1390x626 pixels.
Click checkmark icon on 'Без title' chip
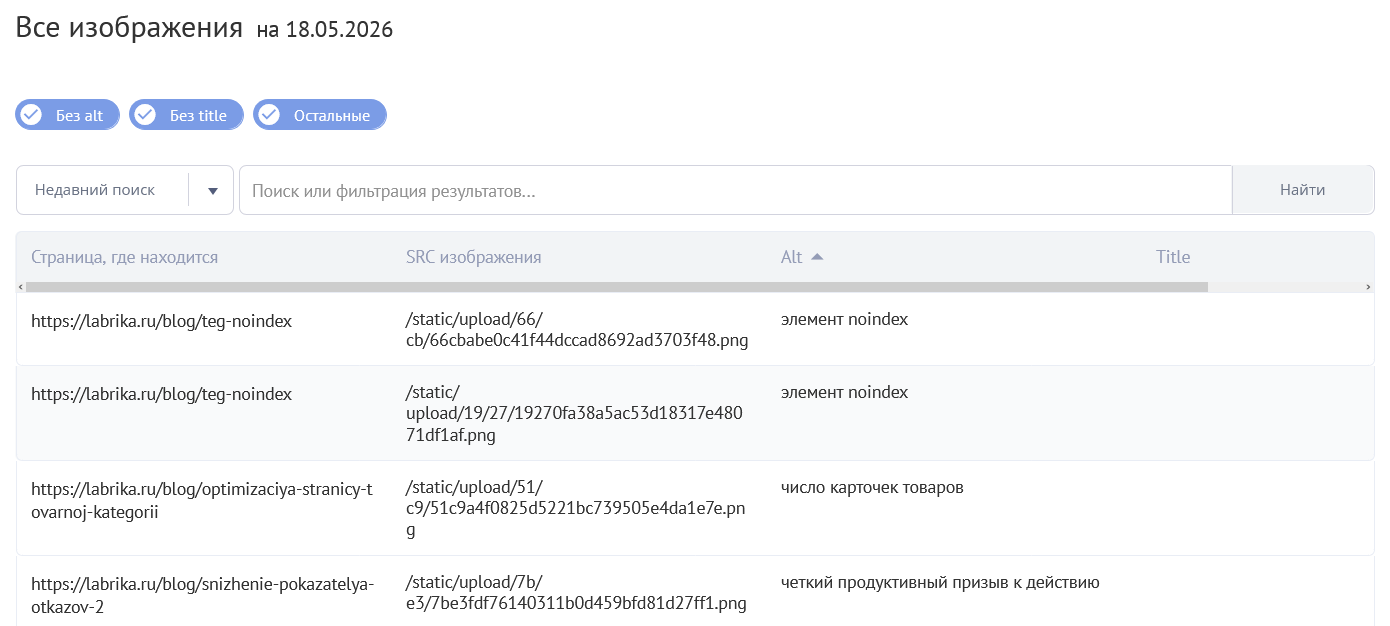pyautogui.click(x=145, y=115)
